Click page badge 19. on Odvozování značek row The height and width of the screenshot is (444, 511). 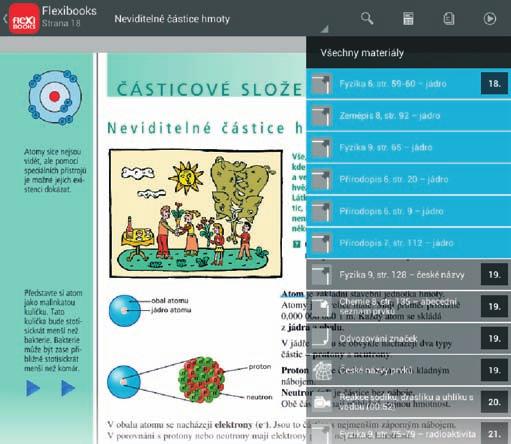(x=494, y=338)
